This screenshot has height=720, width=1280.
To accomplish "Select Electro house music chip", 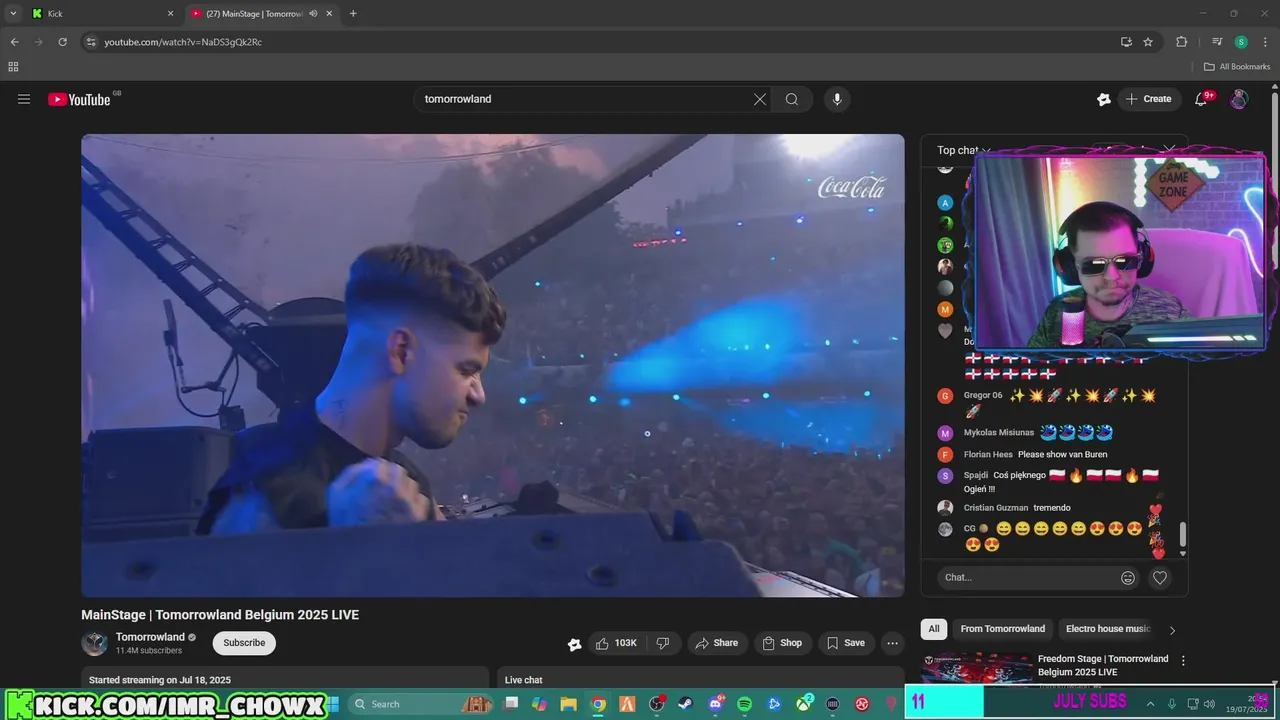I will 1108,629.
